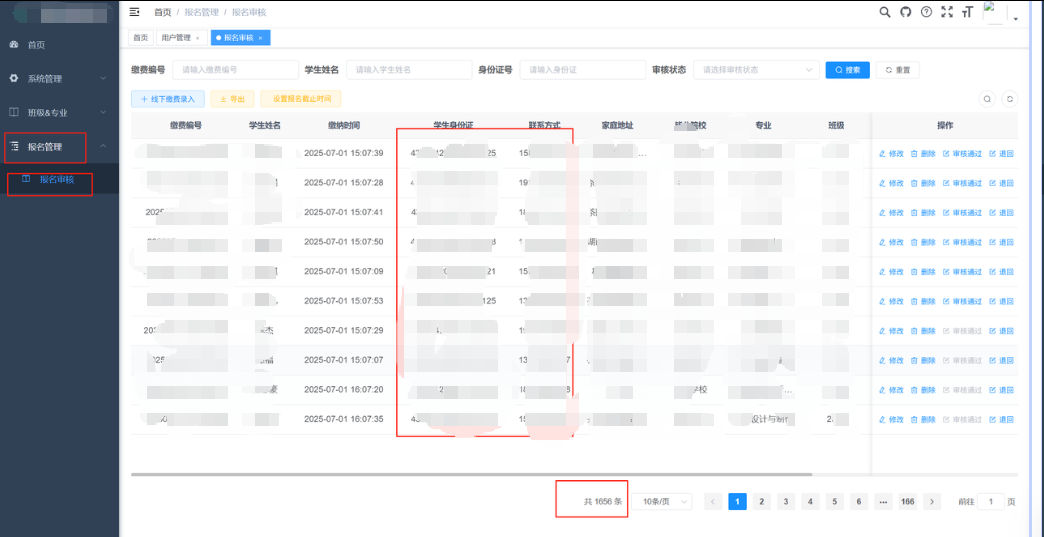
Task: Click 修改 in the 15:07:50 row
Action: pyautogui.click(x=892, y=242)
